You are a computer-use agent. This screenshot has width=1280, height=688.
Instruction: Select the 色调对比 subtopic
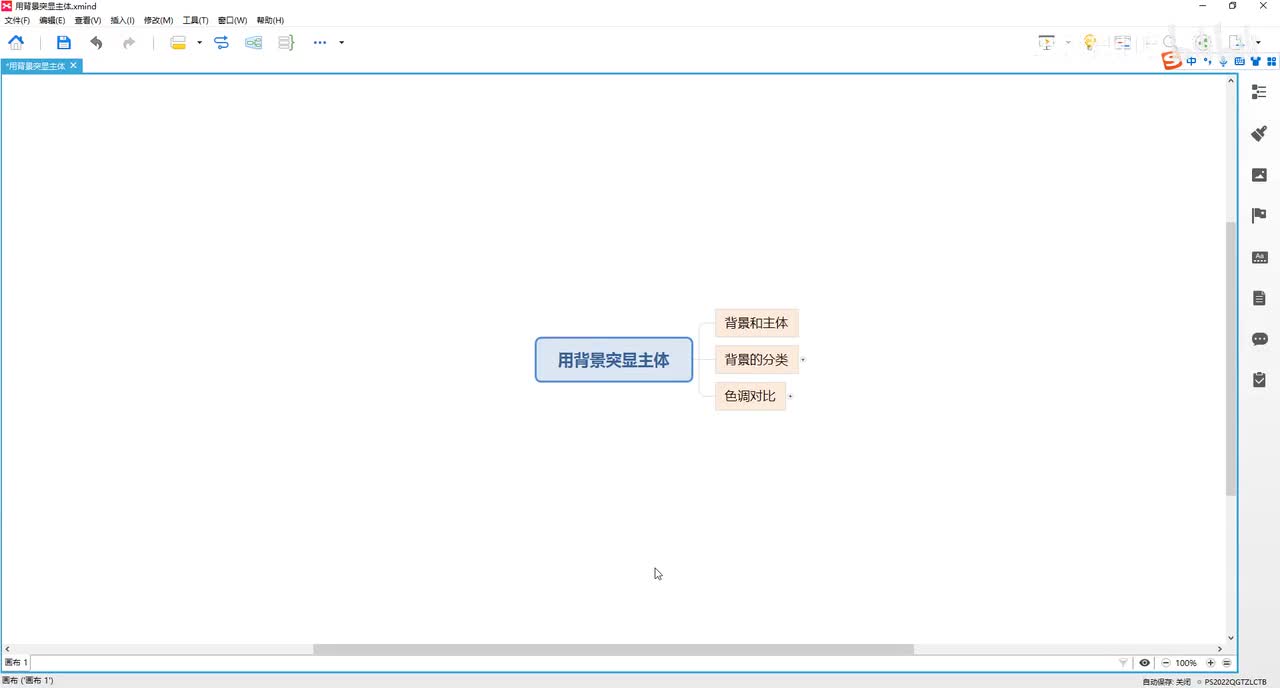pyautogui.click(x=750, y=396)
